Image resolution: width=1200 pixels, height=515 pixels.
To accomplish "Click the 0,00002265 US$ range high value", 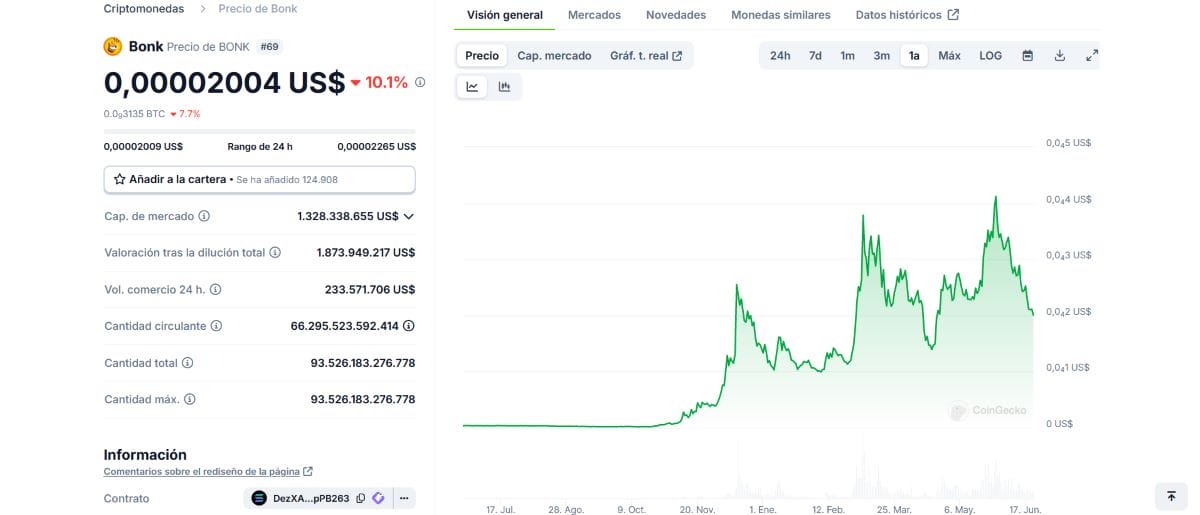I will (x=376, y=147).
